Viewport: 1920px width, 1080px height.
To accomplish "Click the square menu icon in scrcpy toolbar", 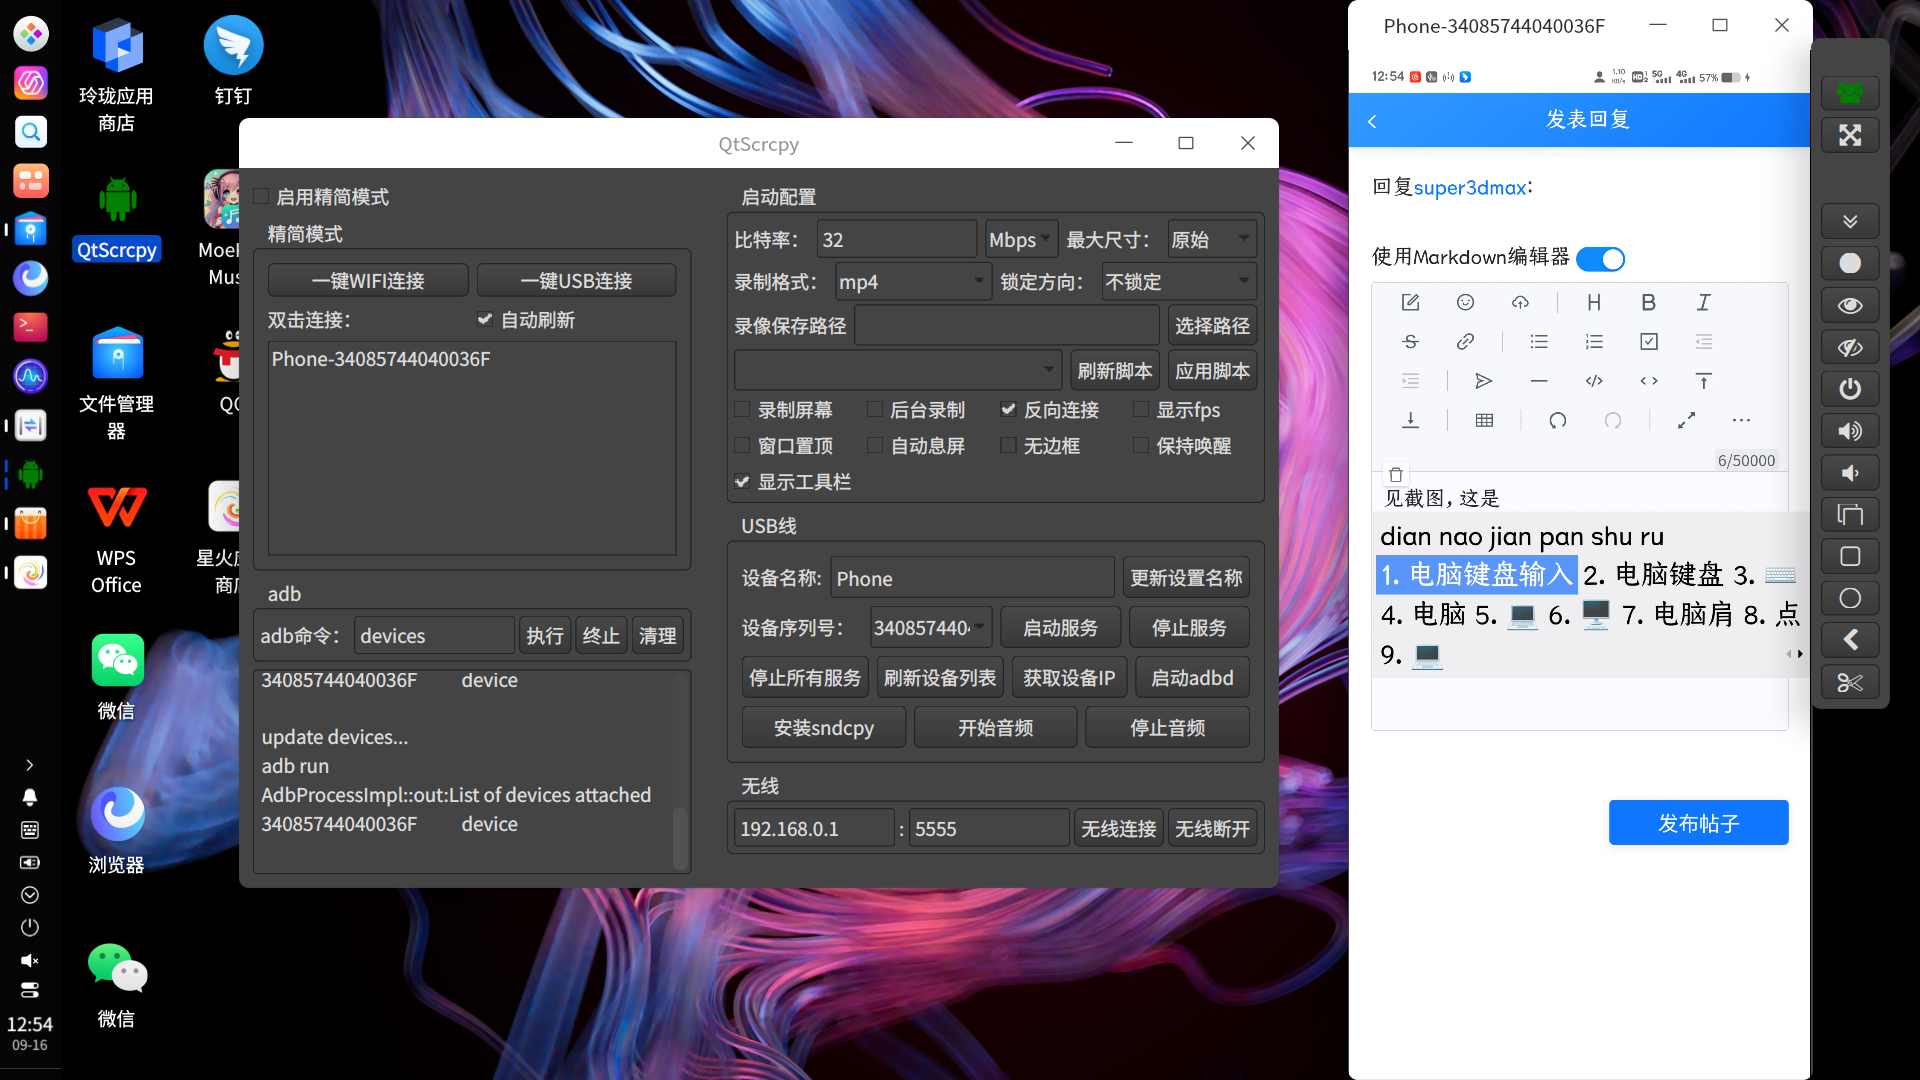I will (x=1850, y=556).
